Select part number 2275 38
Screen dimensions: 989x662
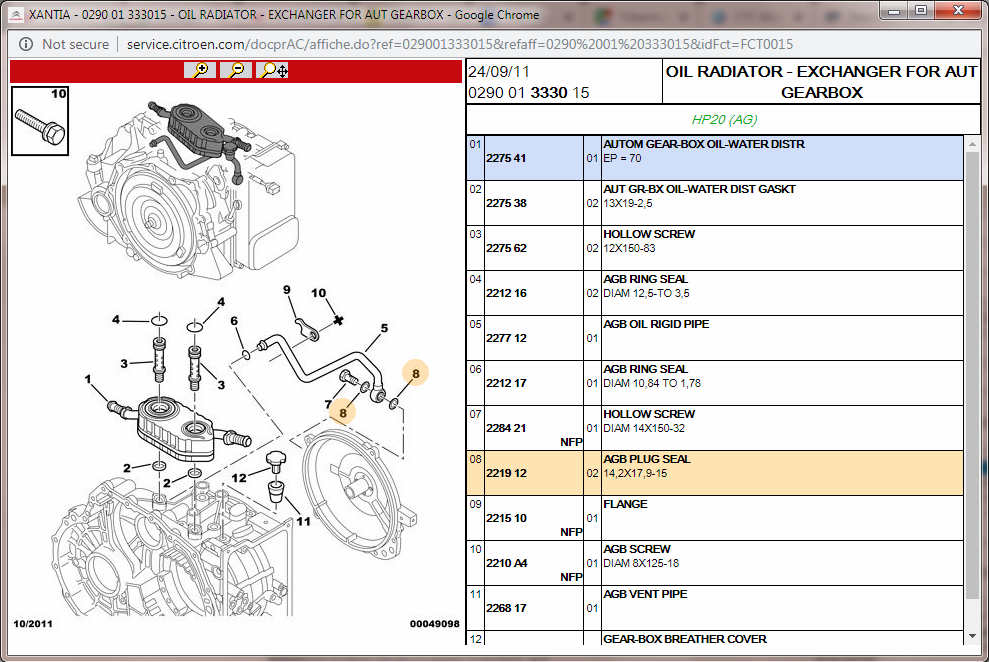(506, 203)
